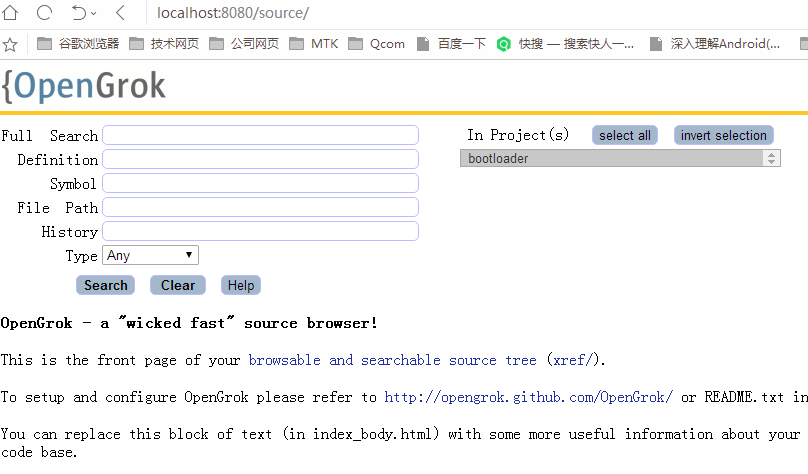The image size is (808, 474).
Task: Focus the Symbol input field
Action: coord(260,183)
